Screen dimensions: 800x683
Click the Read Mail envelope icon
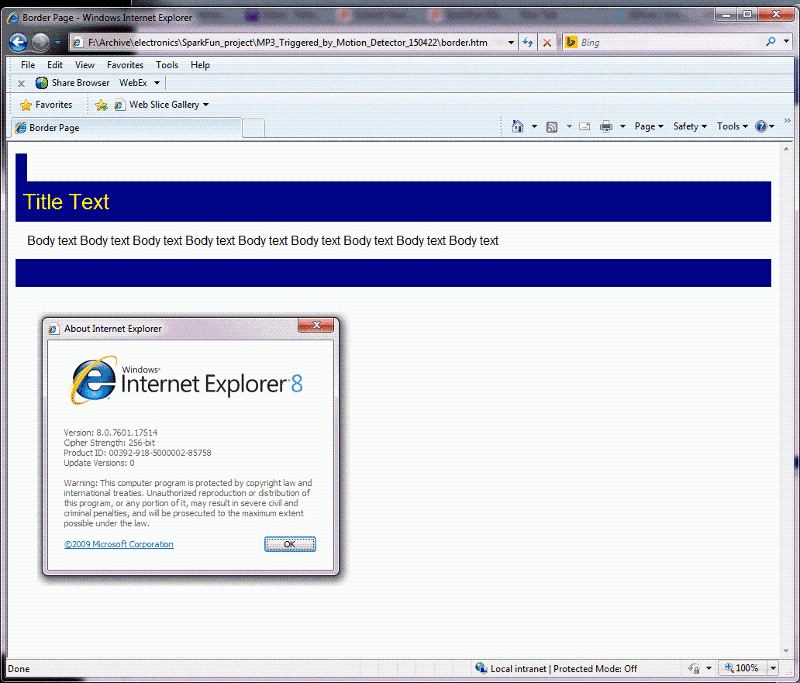585,127
